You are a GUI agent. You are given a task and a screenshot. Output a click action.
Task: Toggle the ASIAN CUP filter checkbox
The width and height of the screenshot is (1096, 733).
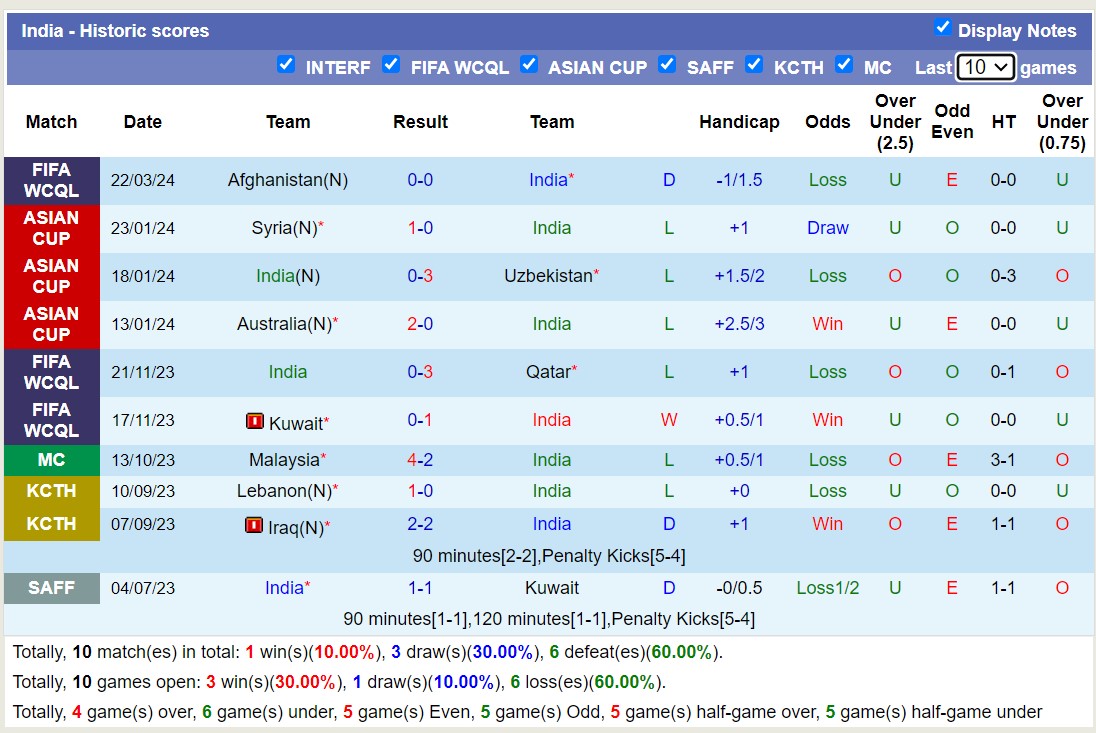click(529, 65)
